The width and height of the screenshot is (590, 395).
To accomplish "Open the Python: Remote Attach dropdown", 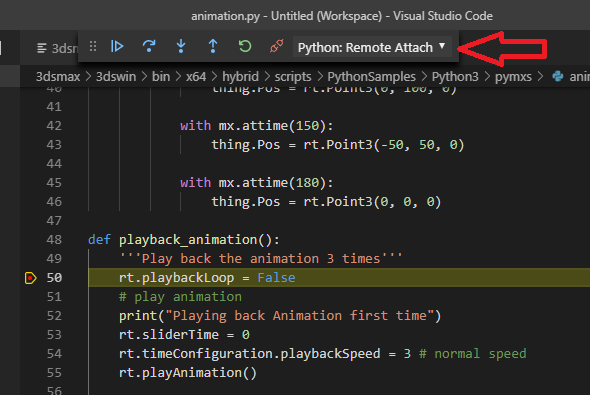I will (x=372, y=47).
